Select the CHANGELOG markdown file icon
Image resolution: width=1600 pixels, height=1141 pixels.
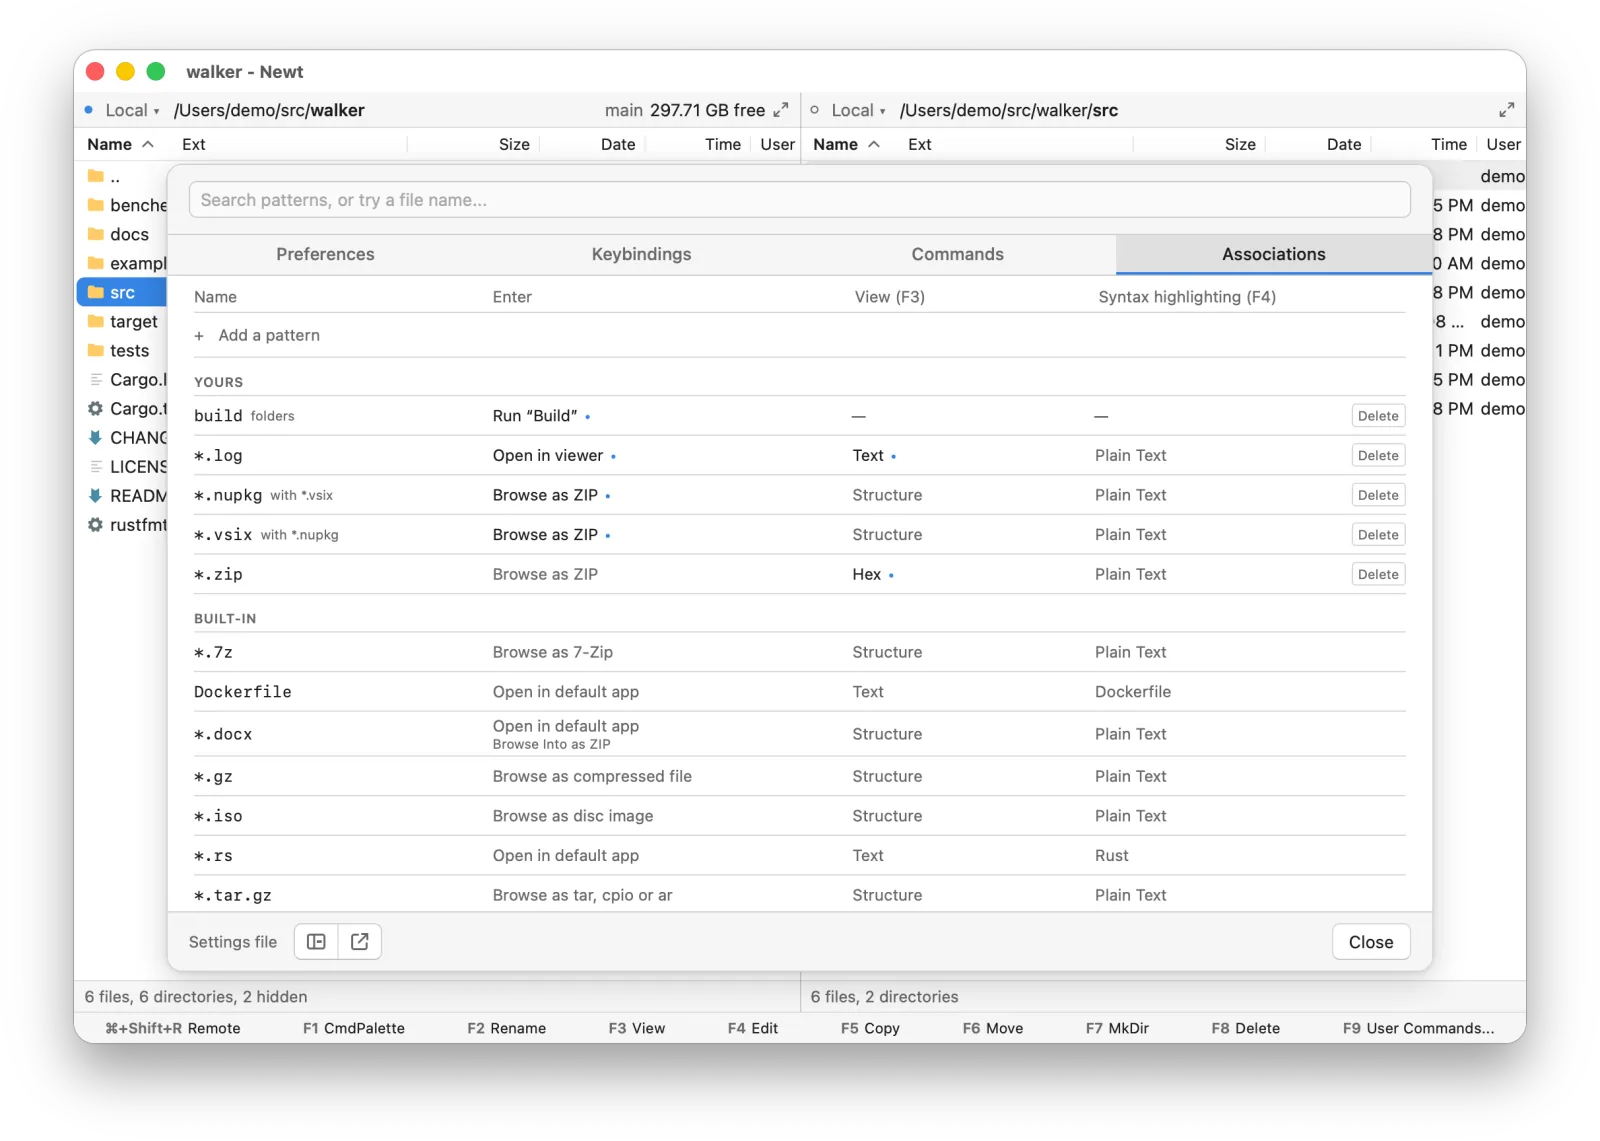96,437
